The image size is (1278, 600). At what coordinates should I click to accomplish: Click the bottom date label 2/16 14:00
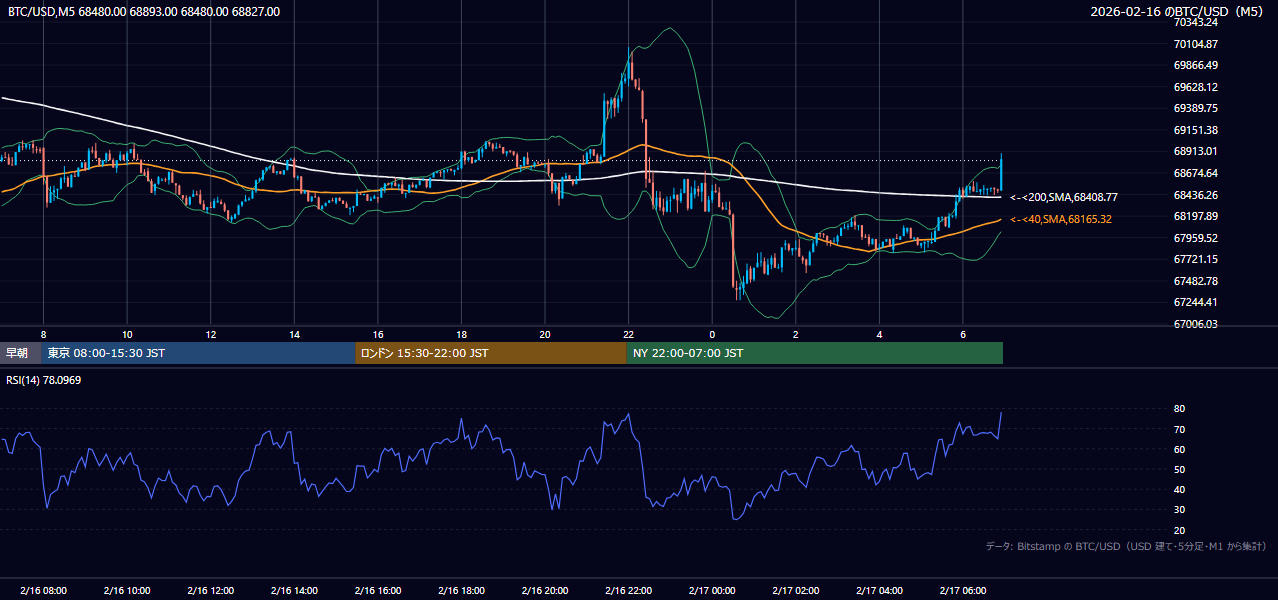(x=294, y=590)
